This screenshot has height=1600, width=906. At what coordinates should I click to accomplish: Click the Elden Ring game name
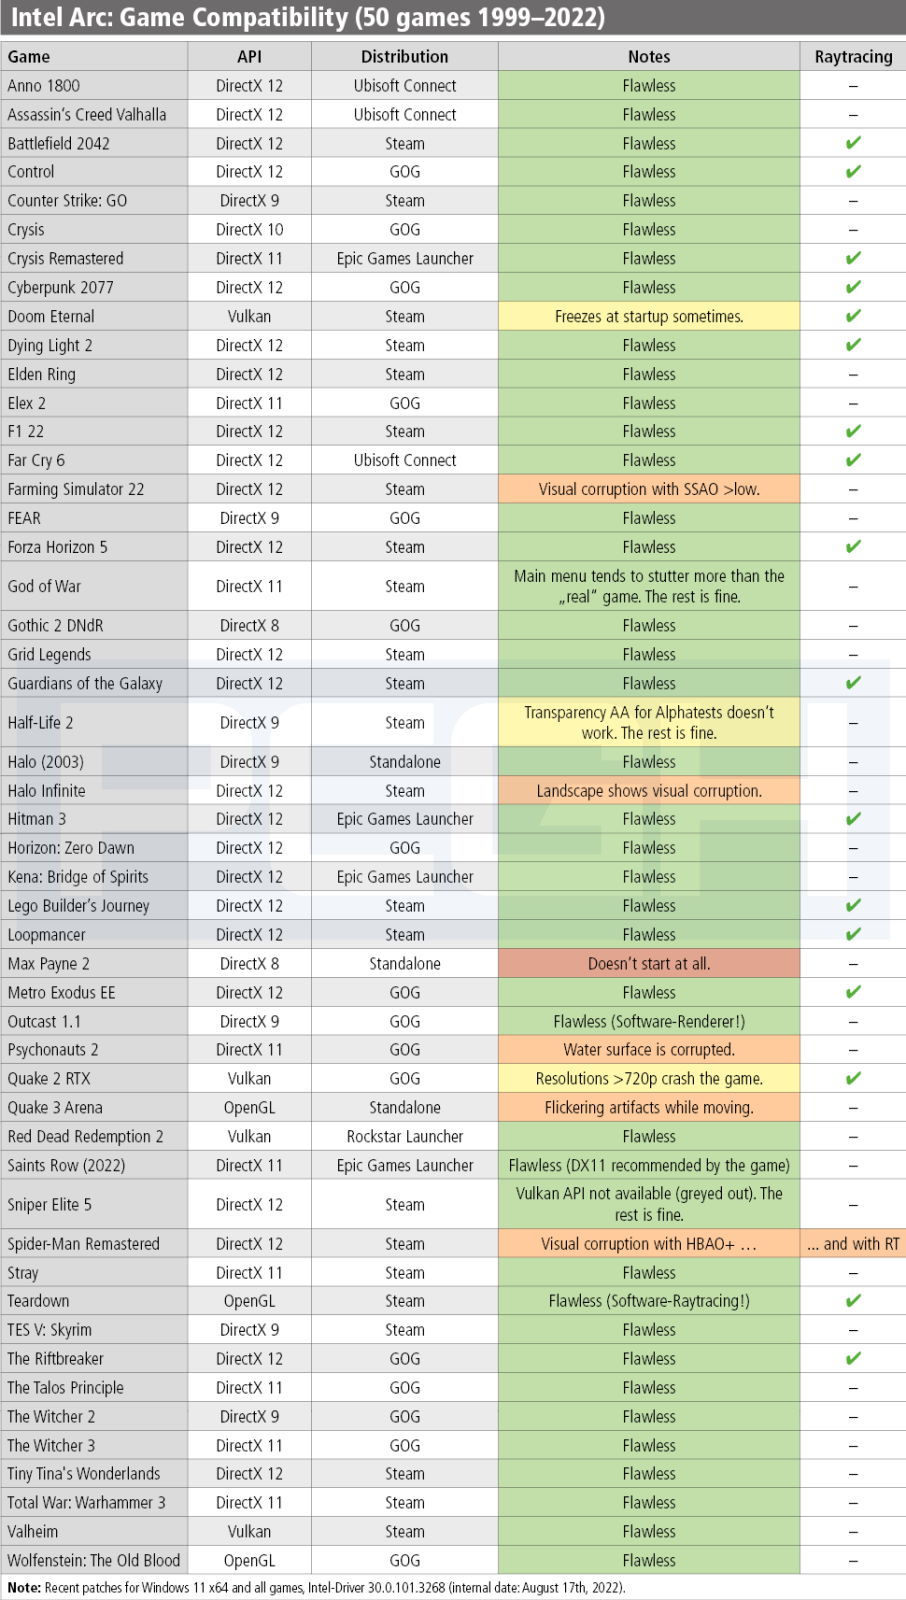click(42, 374)
